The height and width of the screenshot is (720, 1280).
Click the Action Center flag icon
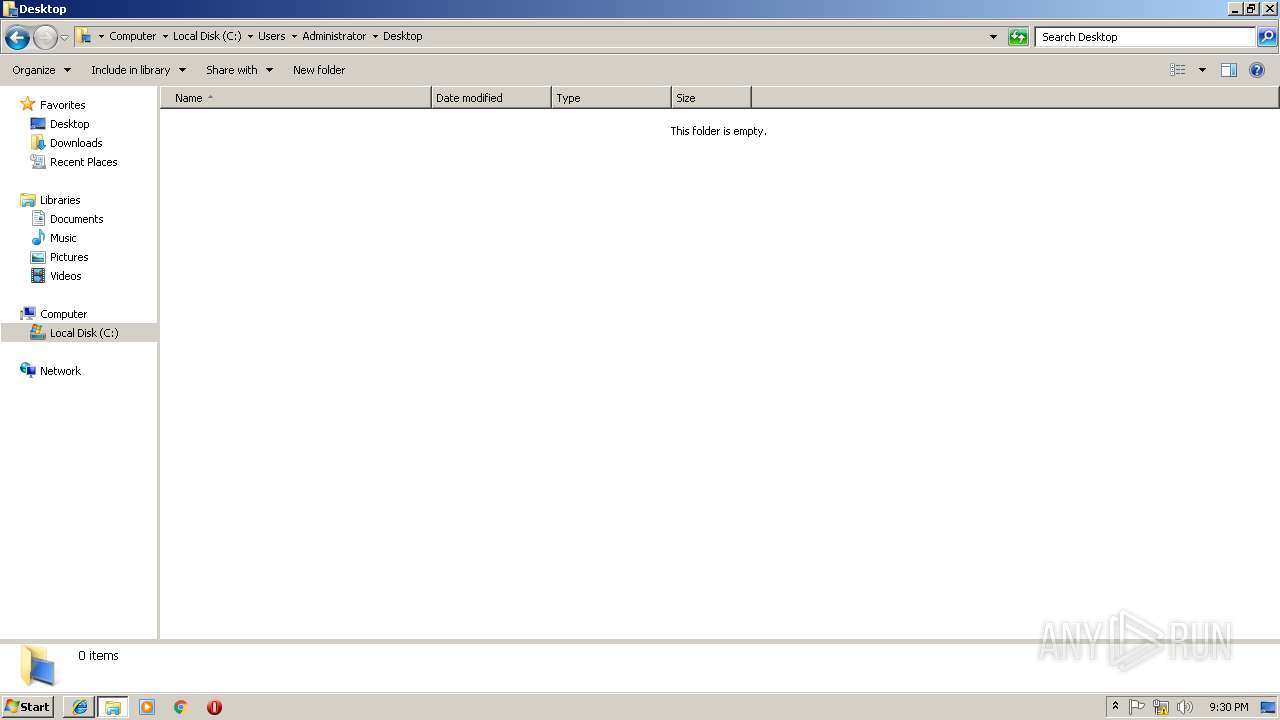coord(1137,707)
